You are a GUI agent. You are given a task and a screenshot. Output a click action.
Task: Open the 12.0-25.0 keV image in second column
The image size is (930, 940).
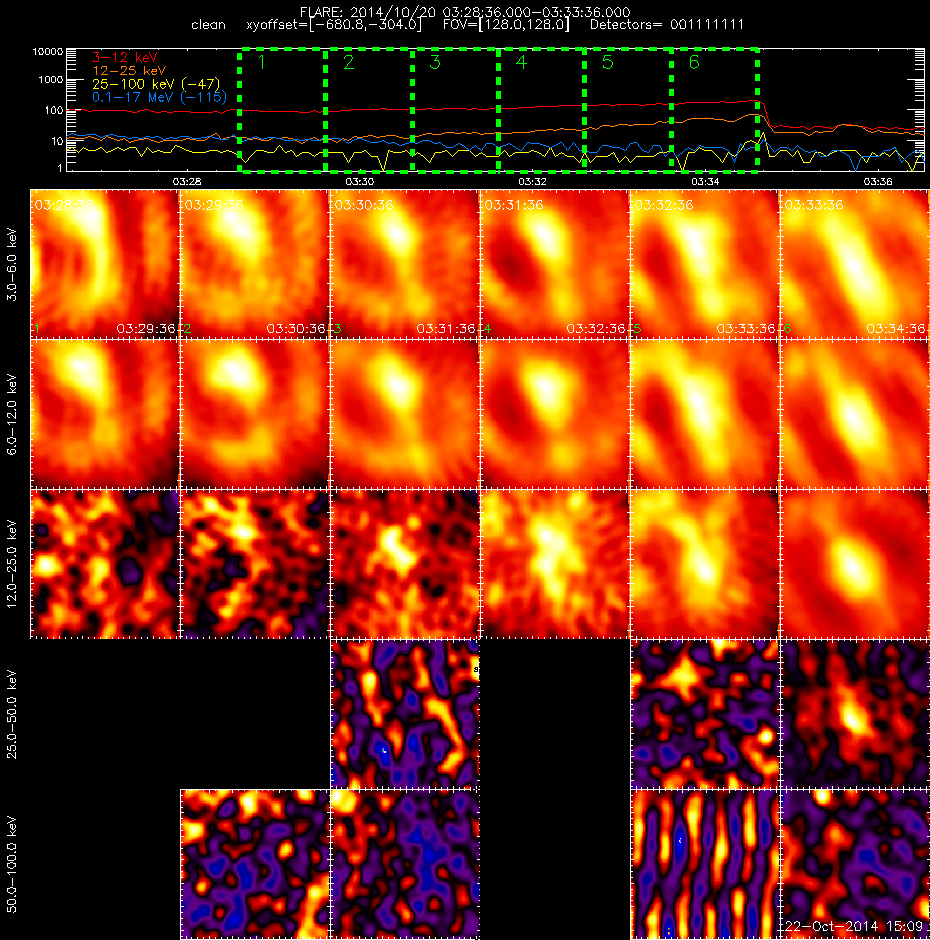(x=255, y=564)
